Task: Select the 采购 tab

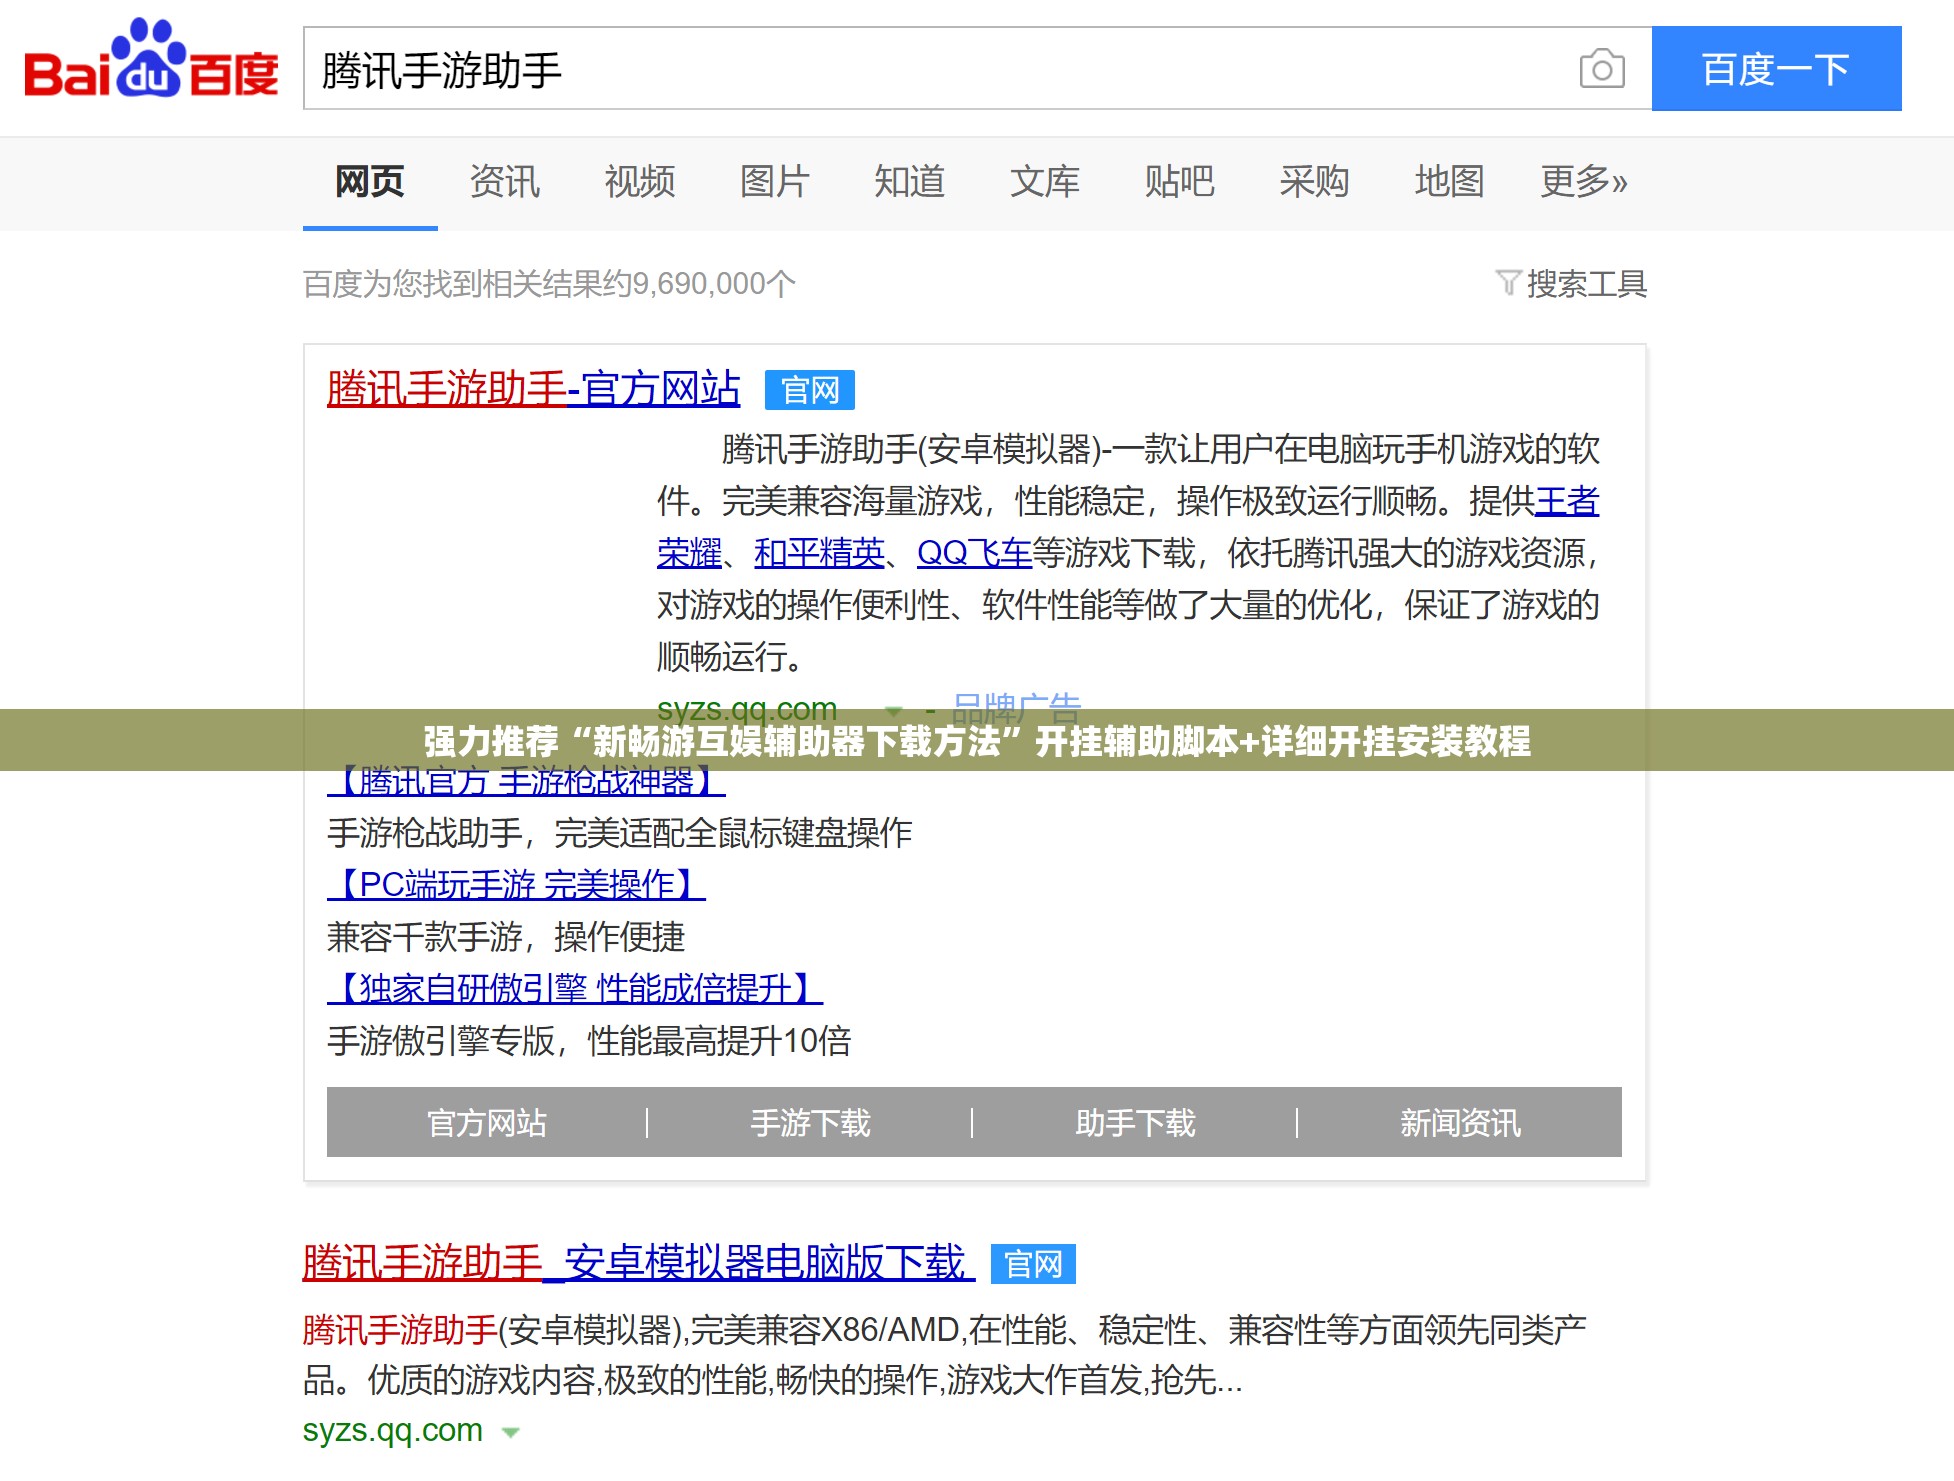Action: point(1315,182)
